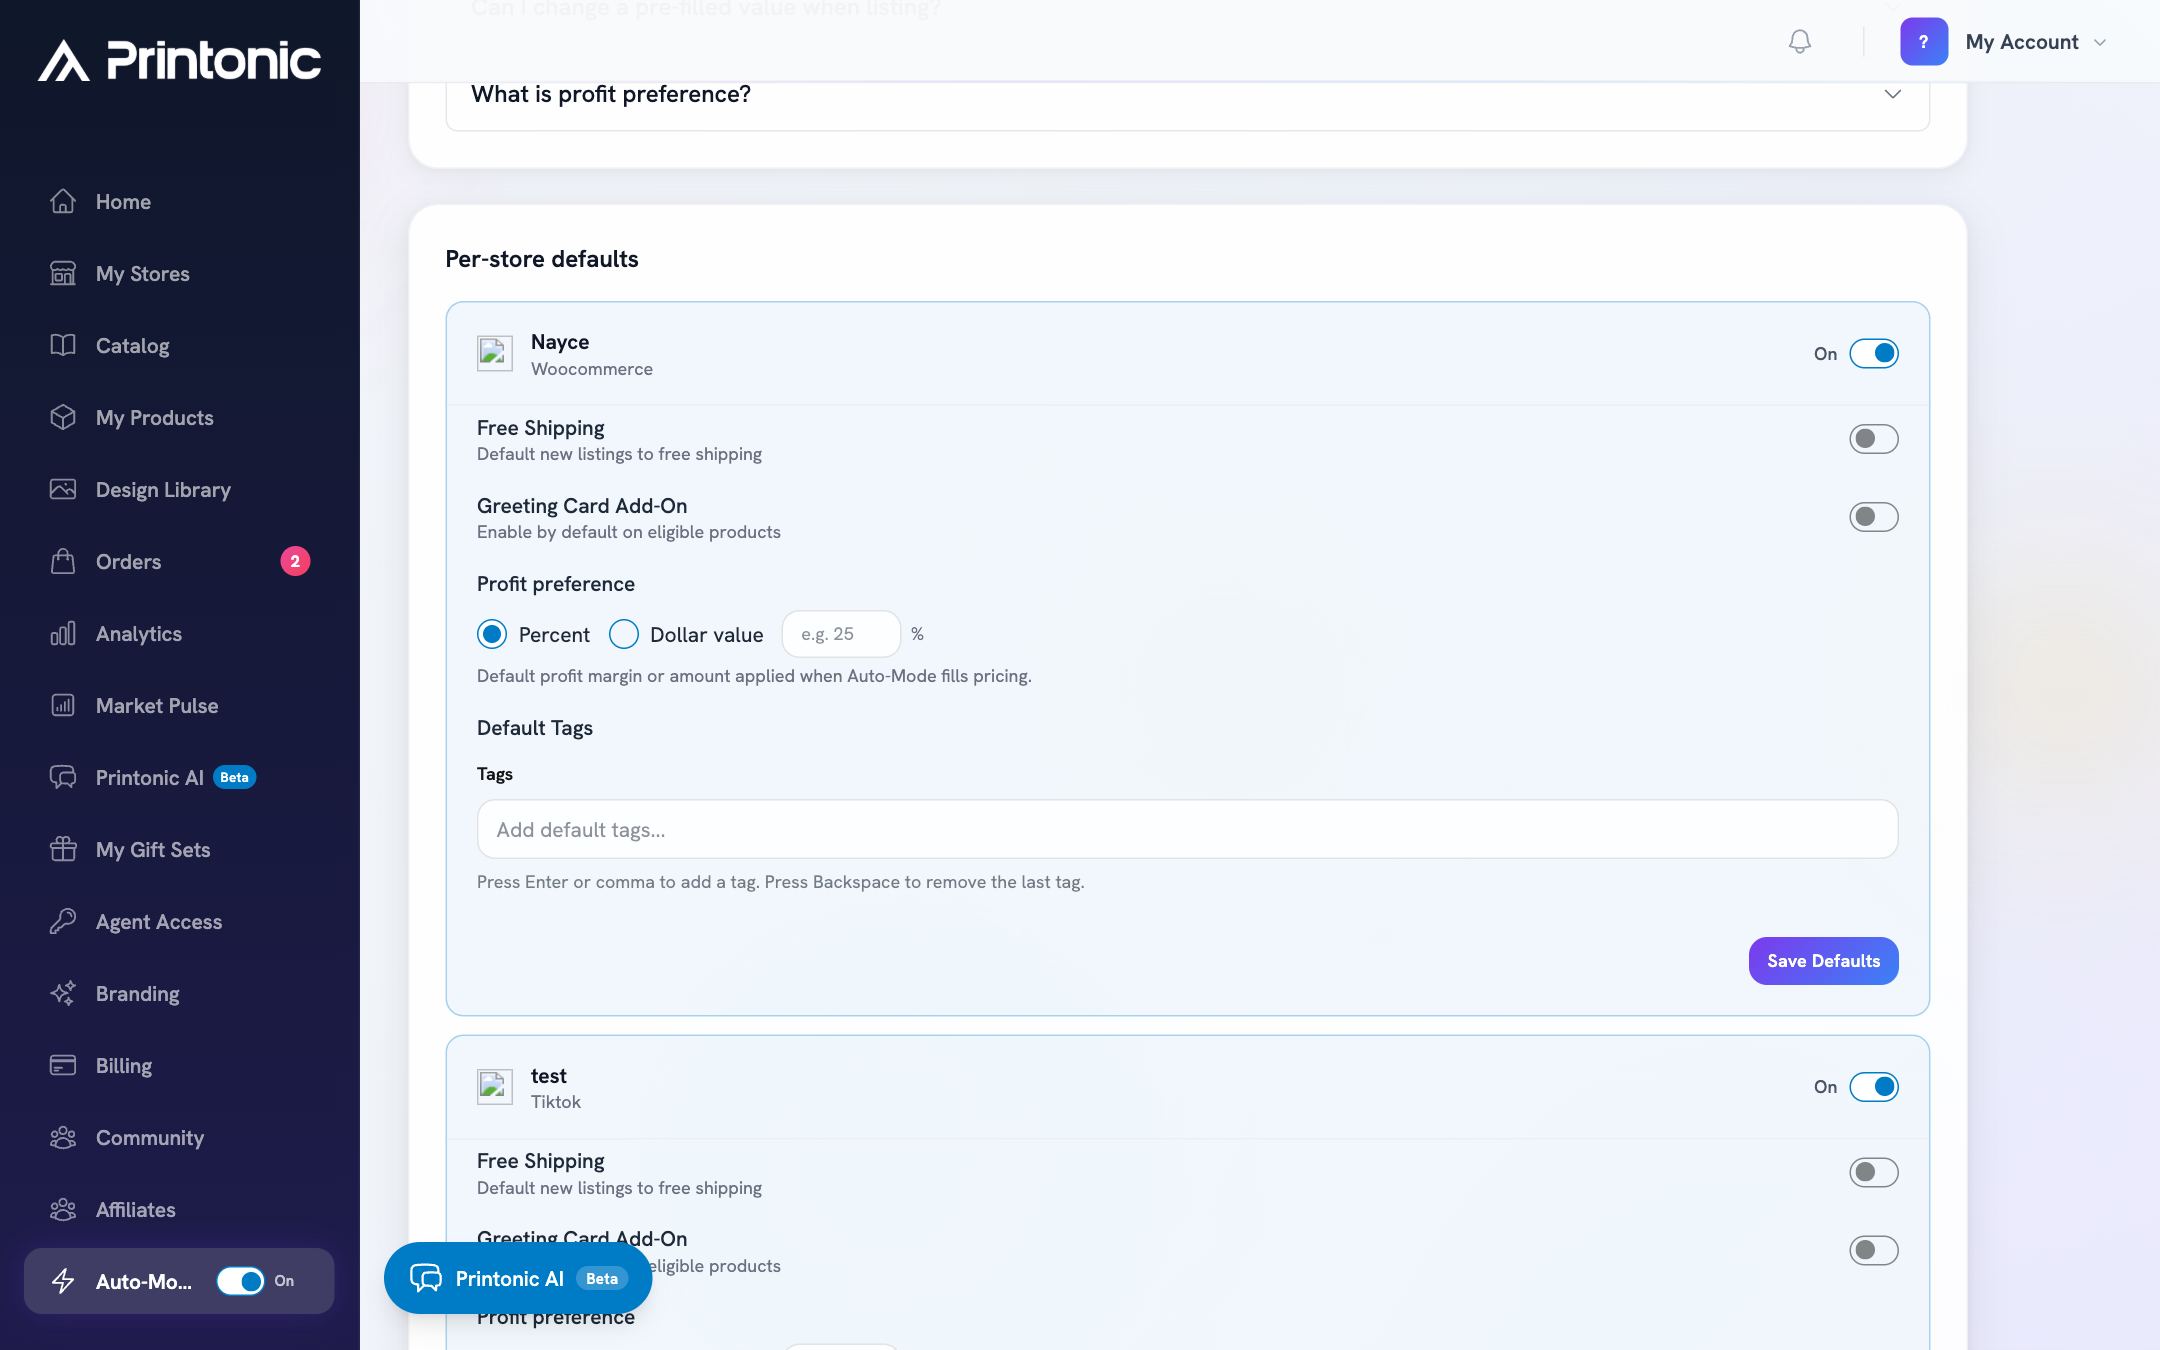Open Design Library
2160x1350 pixels.
pos(179,489)
